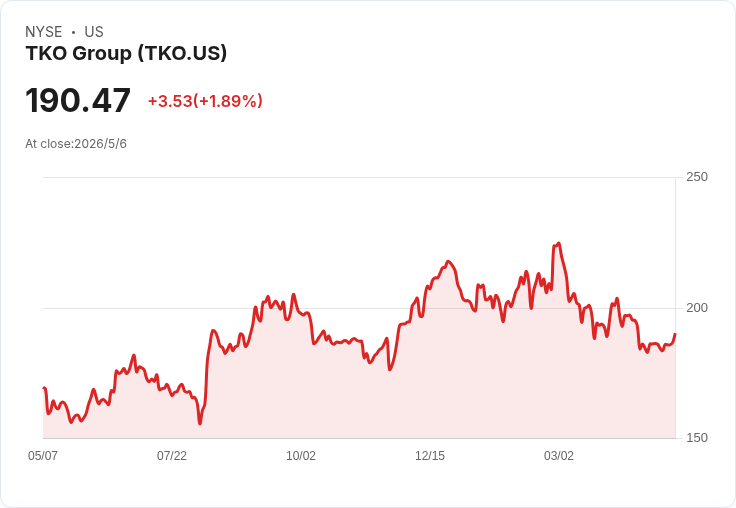Click the highest peak of the price line
Viewport: 736px width, 508px height.
(x=558, y=243)
